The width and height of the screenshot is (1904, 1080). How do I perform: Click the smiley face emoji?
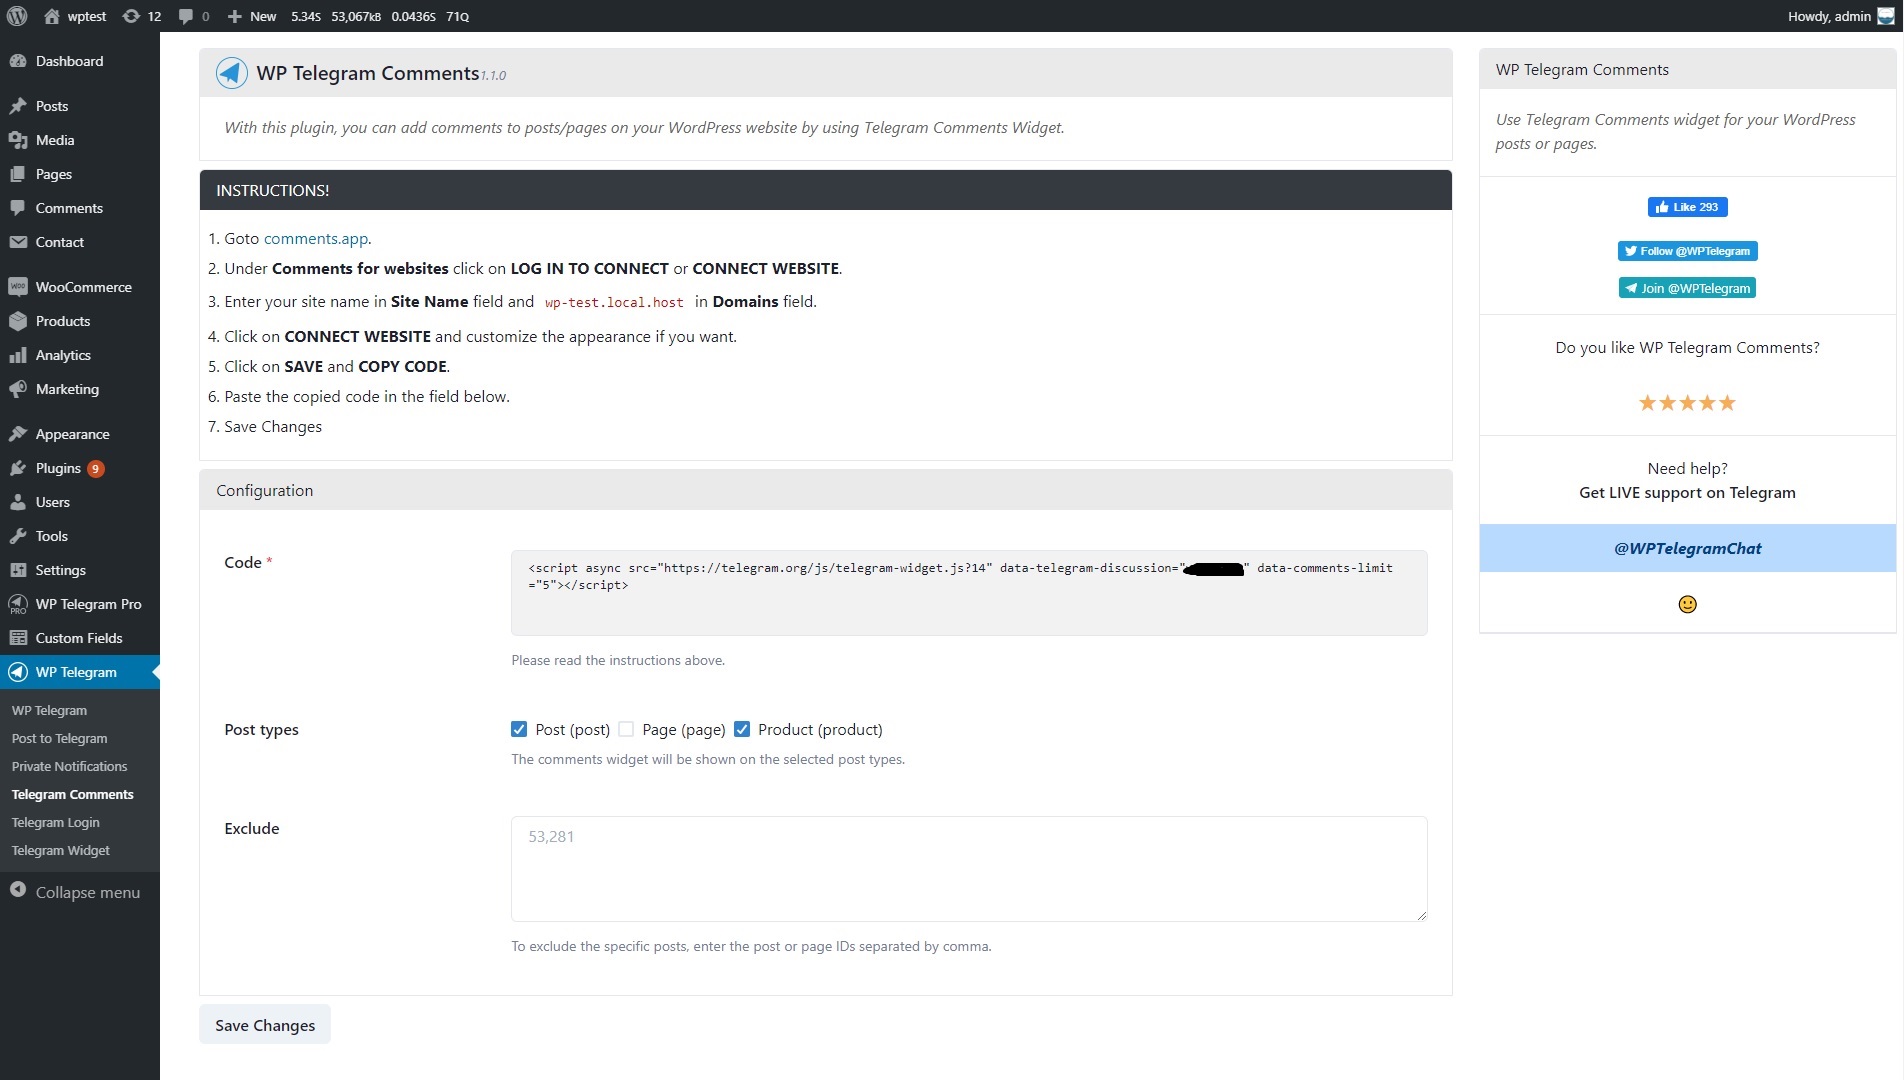[1687, 604]
